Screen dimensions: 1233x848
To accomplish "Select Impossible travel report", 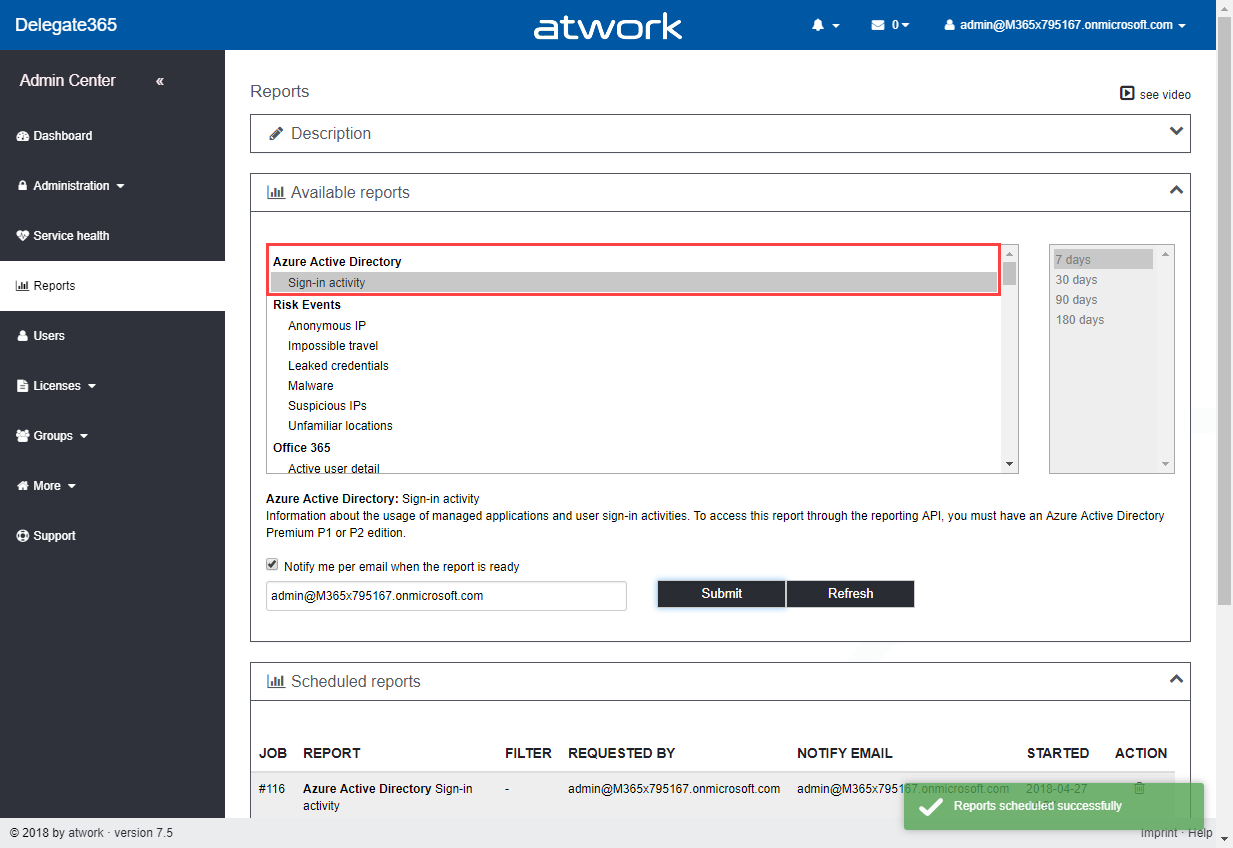I will click(333, 346).
